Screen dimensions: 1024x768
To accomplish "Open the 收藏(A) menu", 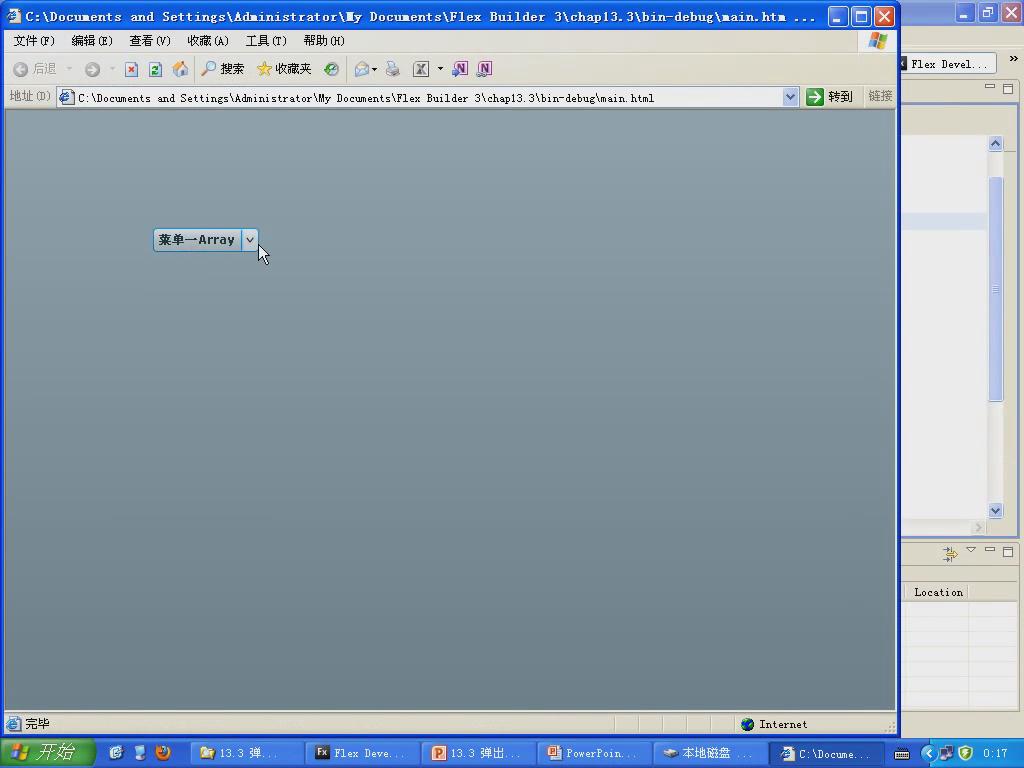I will point(208,40).
